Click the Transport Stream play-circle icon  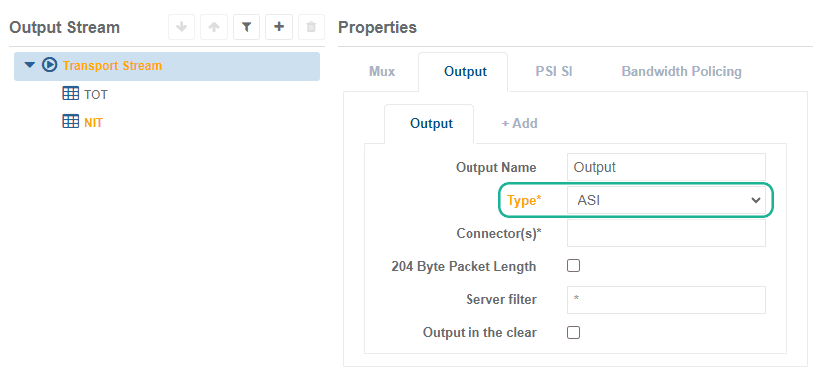pyautogui.click(x=49, y=66)
